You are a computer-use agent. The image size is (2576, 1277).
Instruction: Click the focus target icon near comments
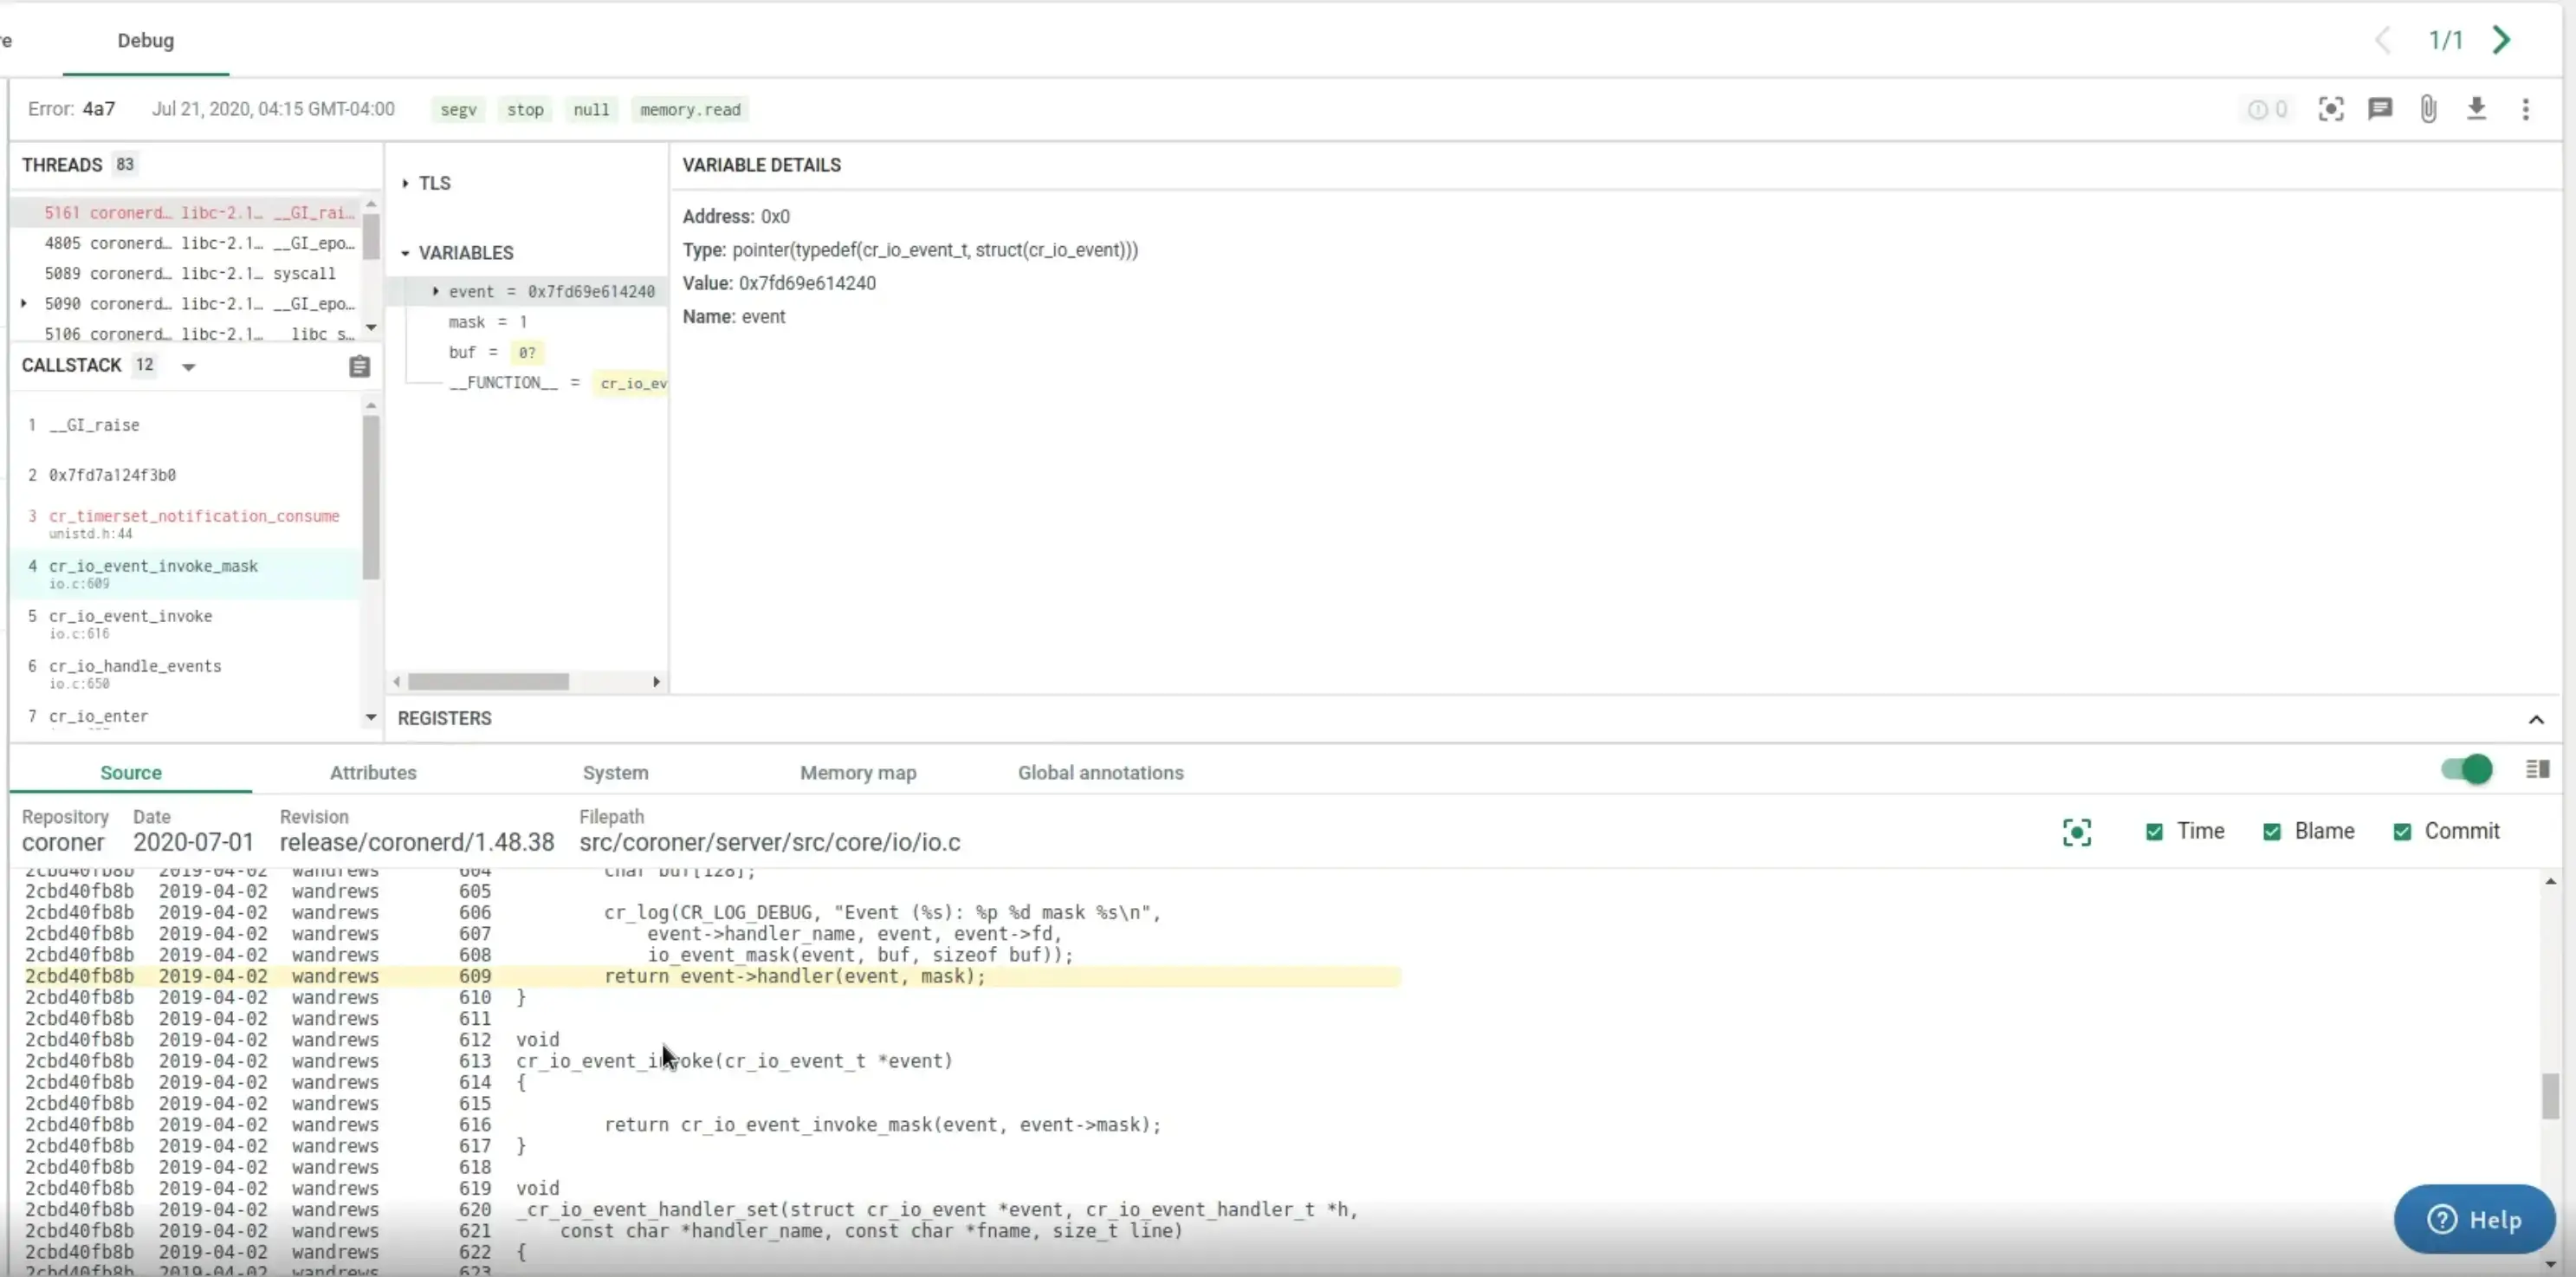click(x=2330, y=109)
